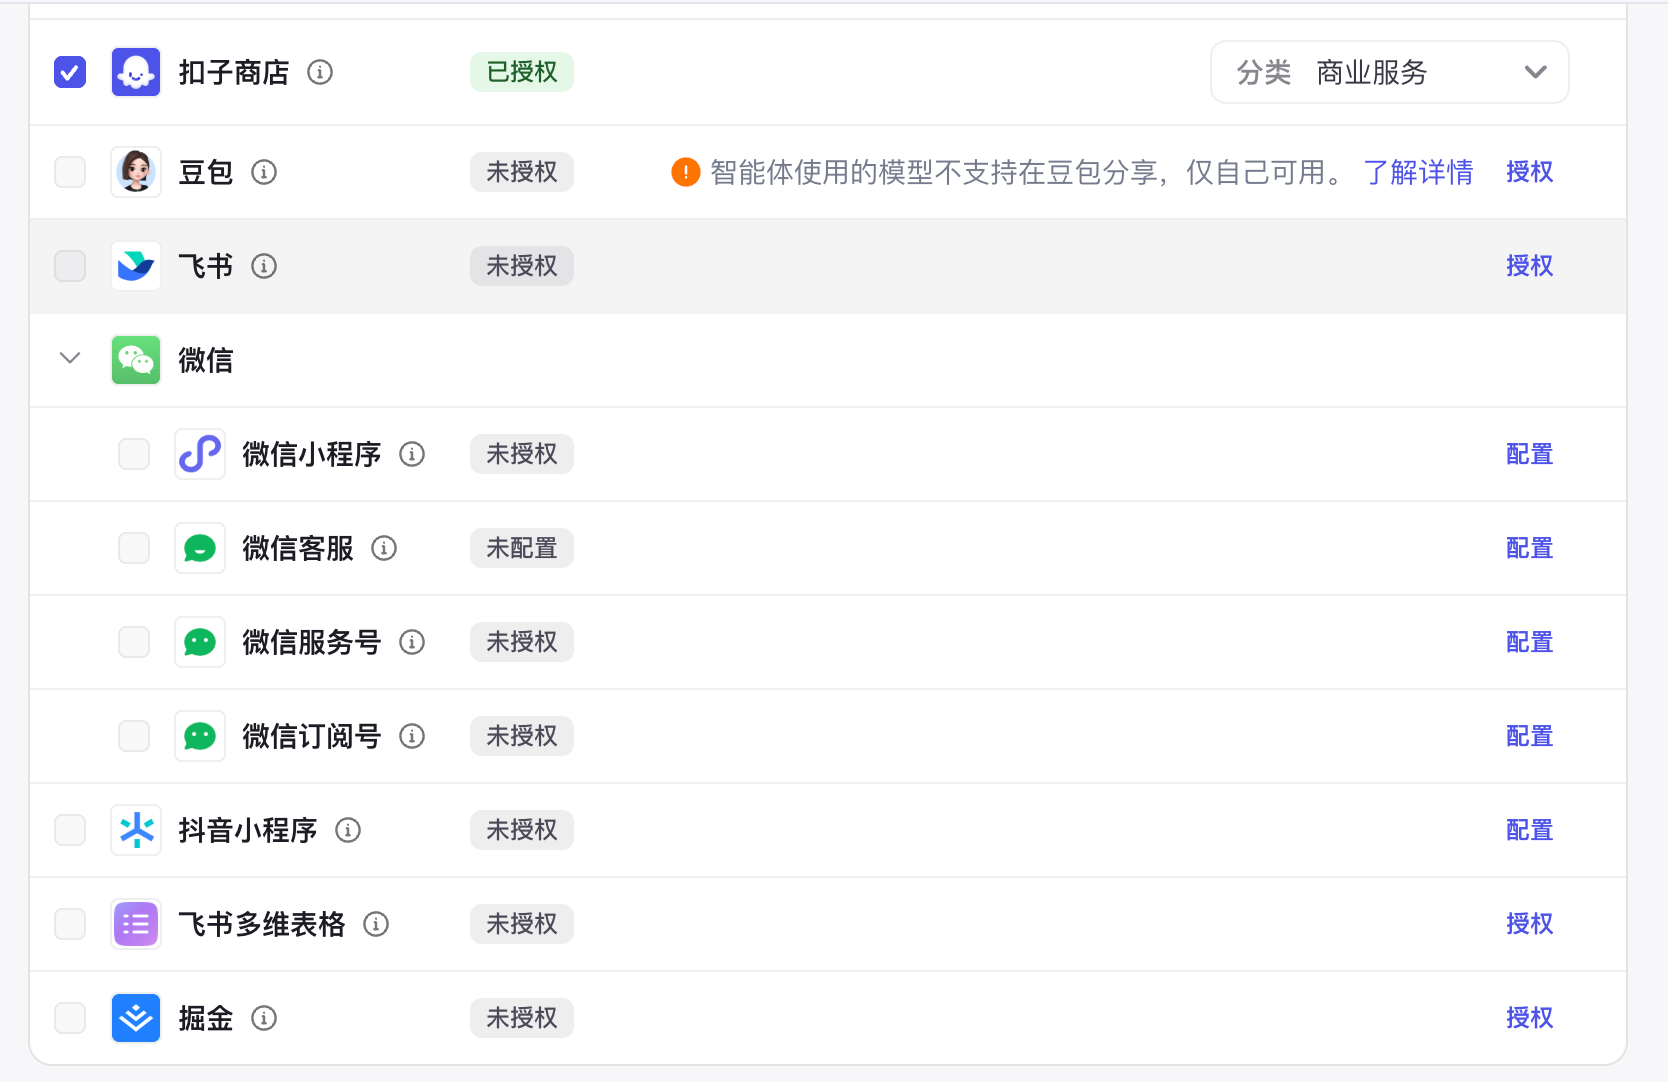Open info tooltip next to 微信服务号
This screenshot has height=1082, width=1668.
[412, 642]
